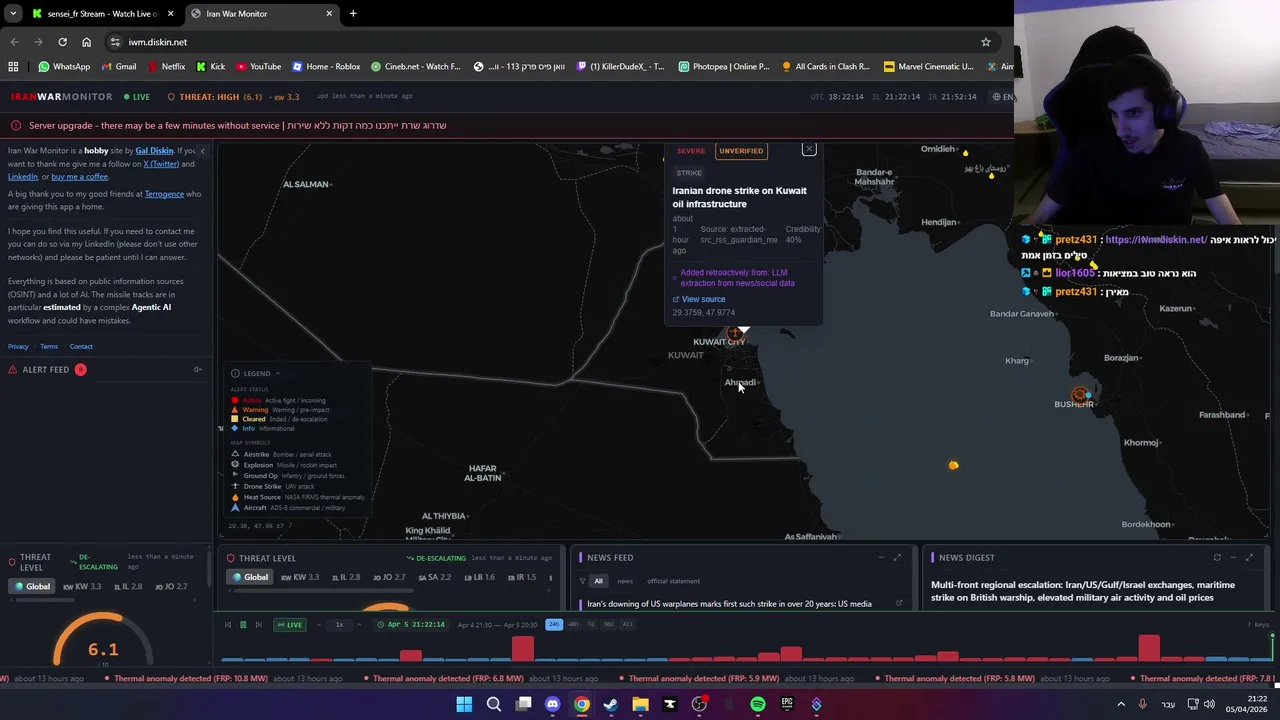Click the news feed filter funnel icon
Image resolution: width=1280 pixels, height=720 pixels.
tap(582, 581)
